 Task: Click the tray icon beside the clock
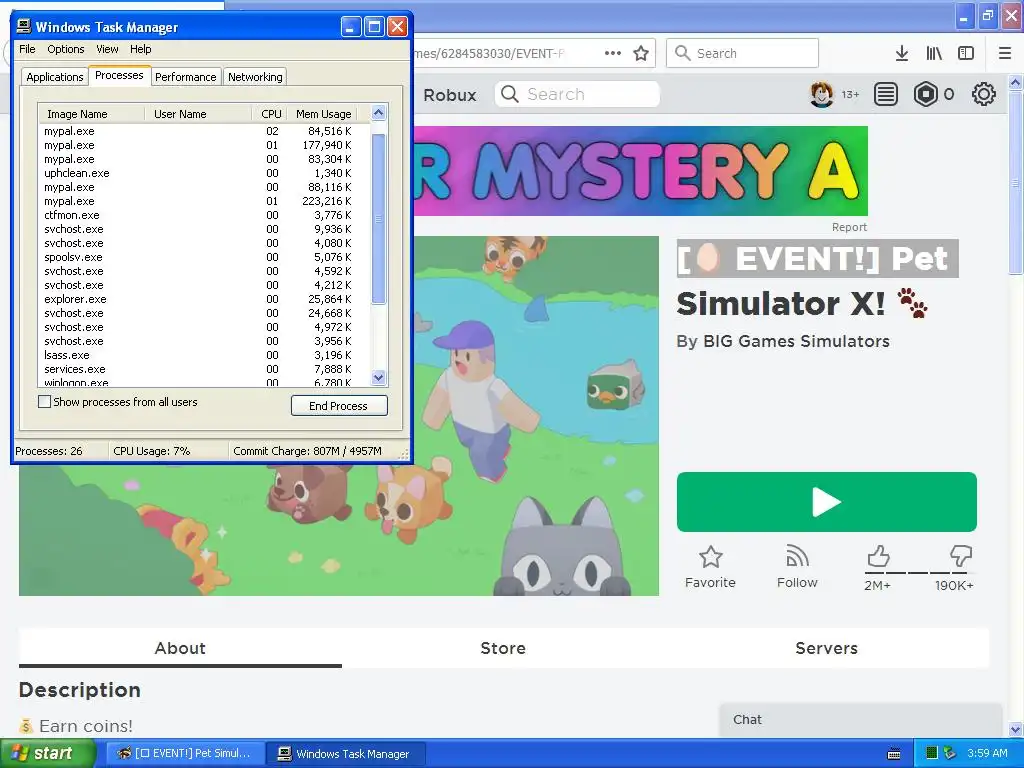[950, 753]
